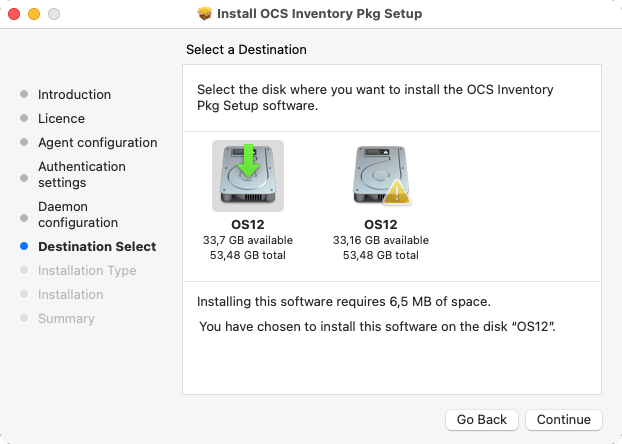Click the 33,7 GB available disk label
622x444 pixels.
[248, 240]
